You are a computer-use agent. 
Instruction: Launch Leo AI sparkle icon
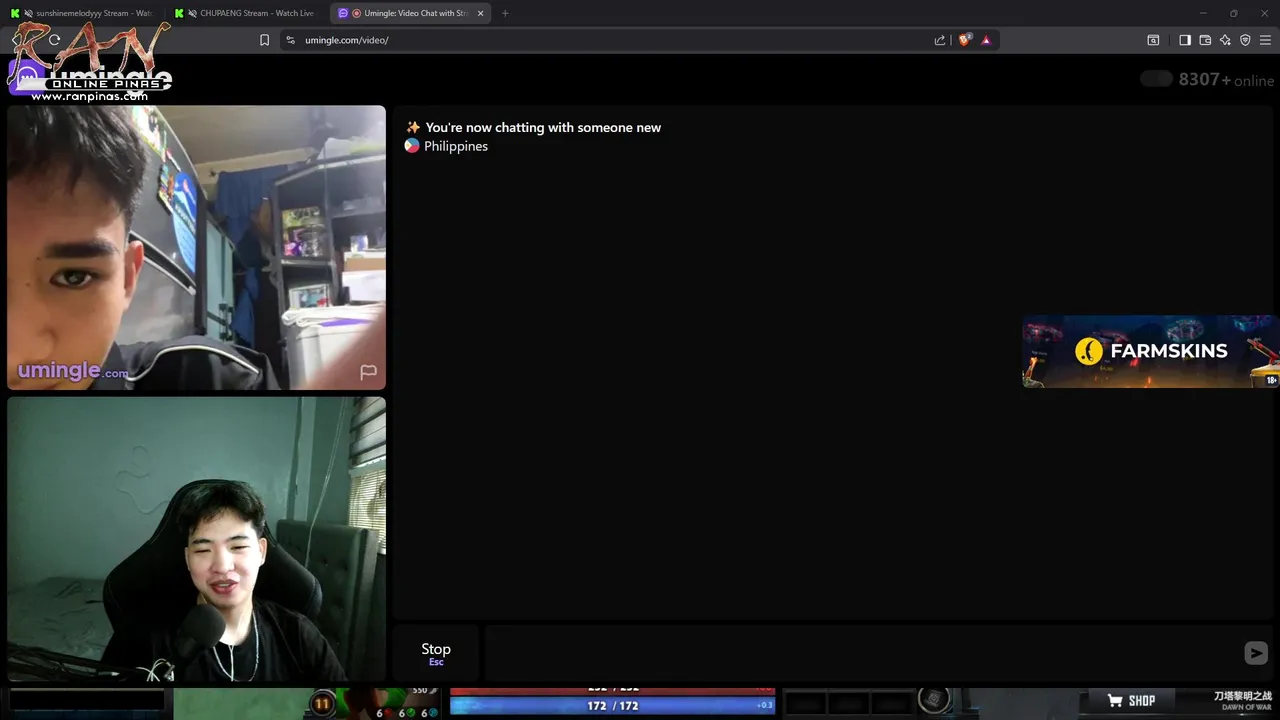click(x=1225, y=40)
